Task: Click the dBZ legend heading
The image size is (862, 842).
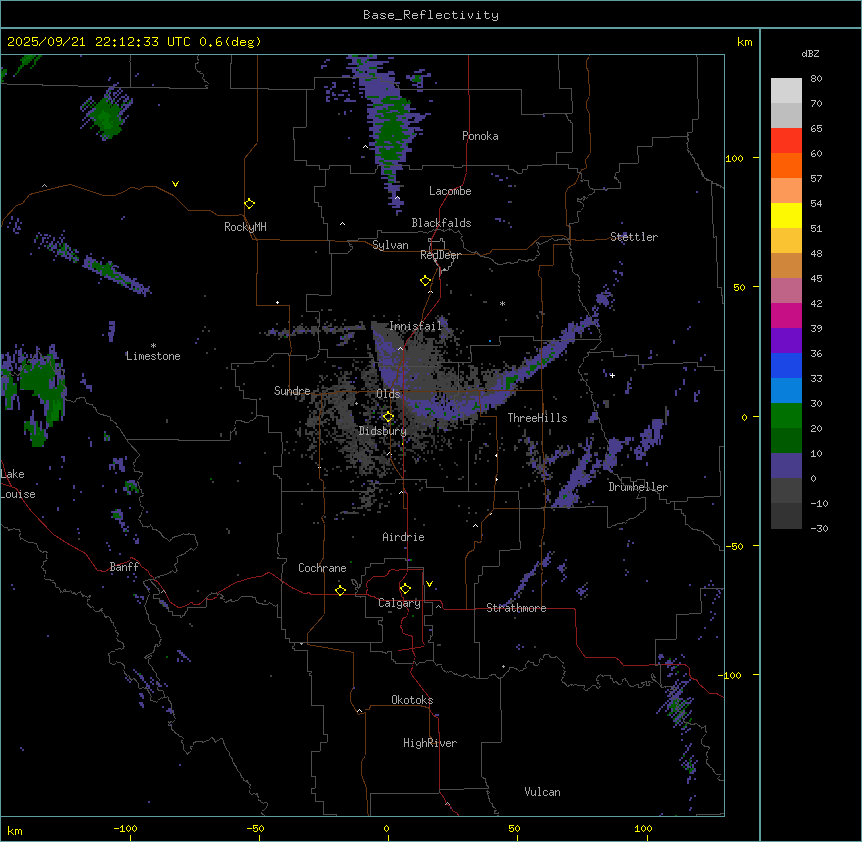Action: pos(811,53)
